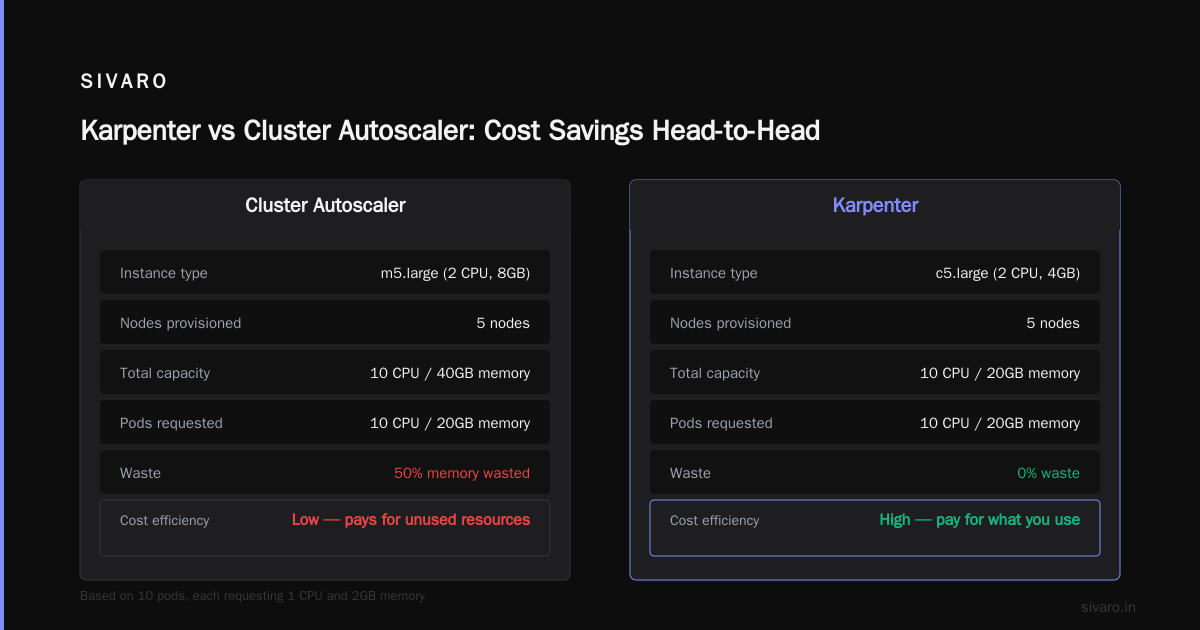Click Instance type label in Cluster Autoscaler card
This screenshot has width=1200, height=630.
click(164, 273)
